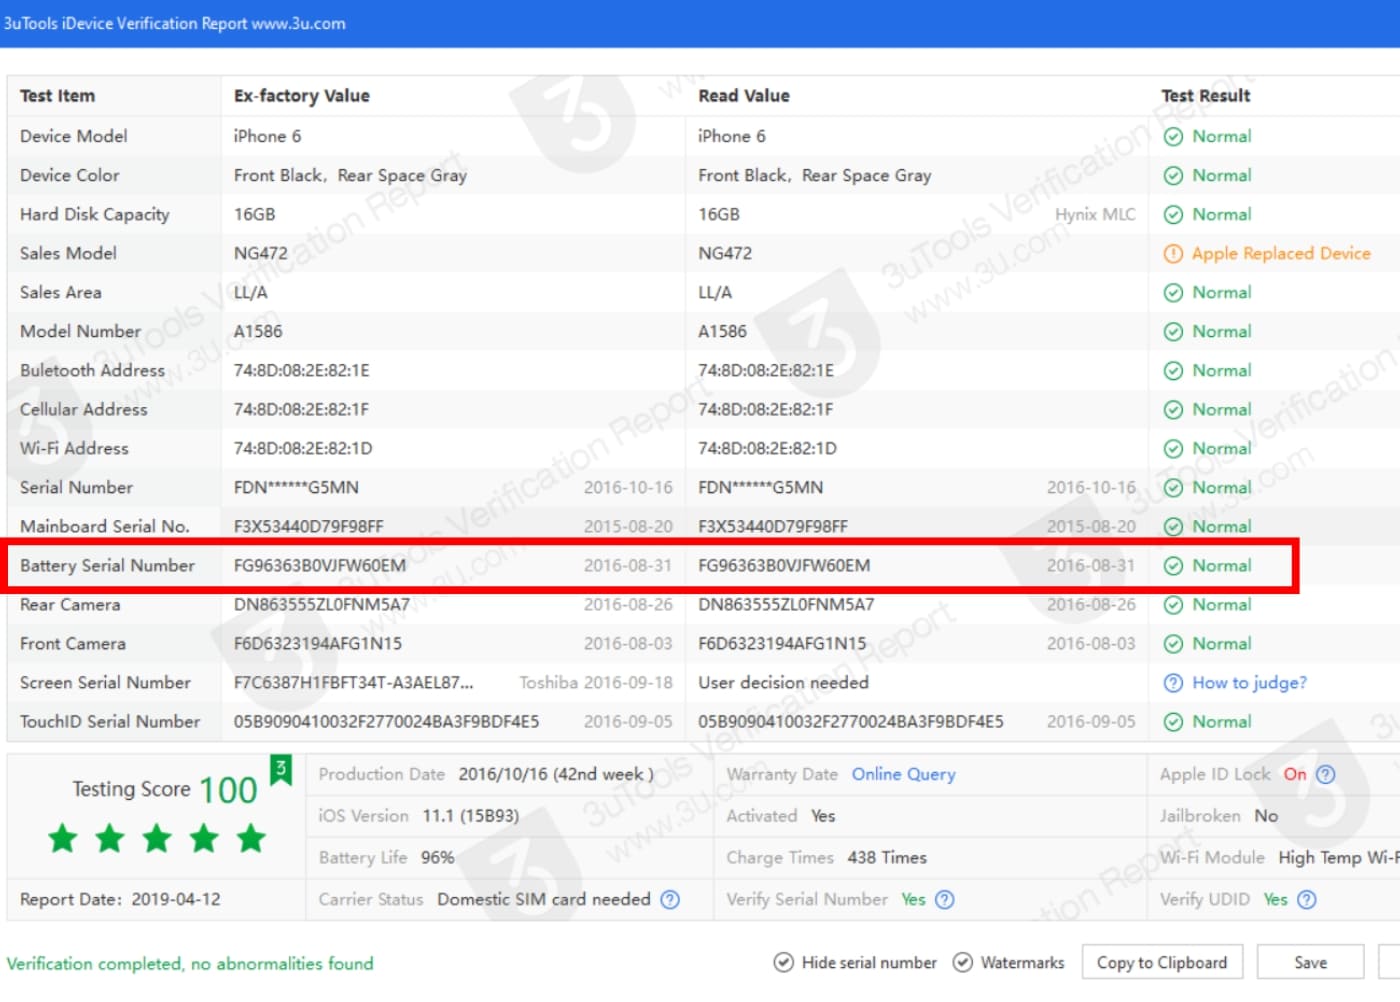Click help icon beside Verify Serial Number

944,899
